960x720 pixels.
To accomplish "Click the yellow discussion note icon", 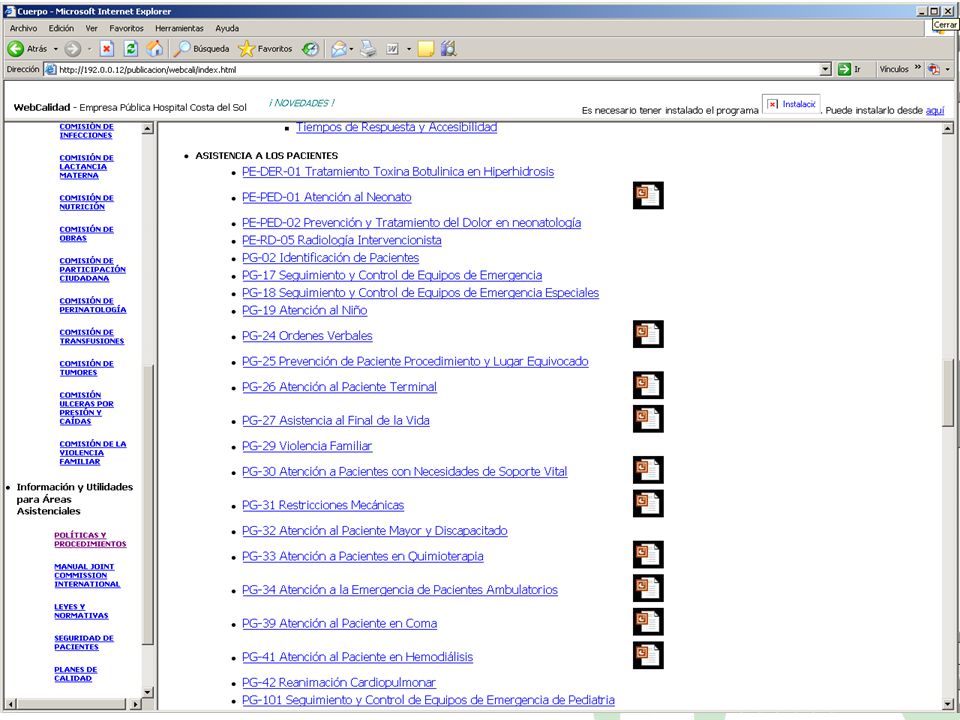I will (426, 49).
